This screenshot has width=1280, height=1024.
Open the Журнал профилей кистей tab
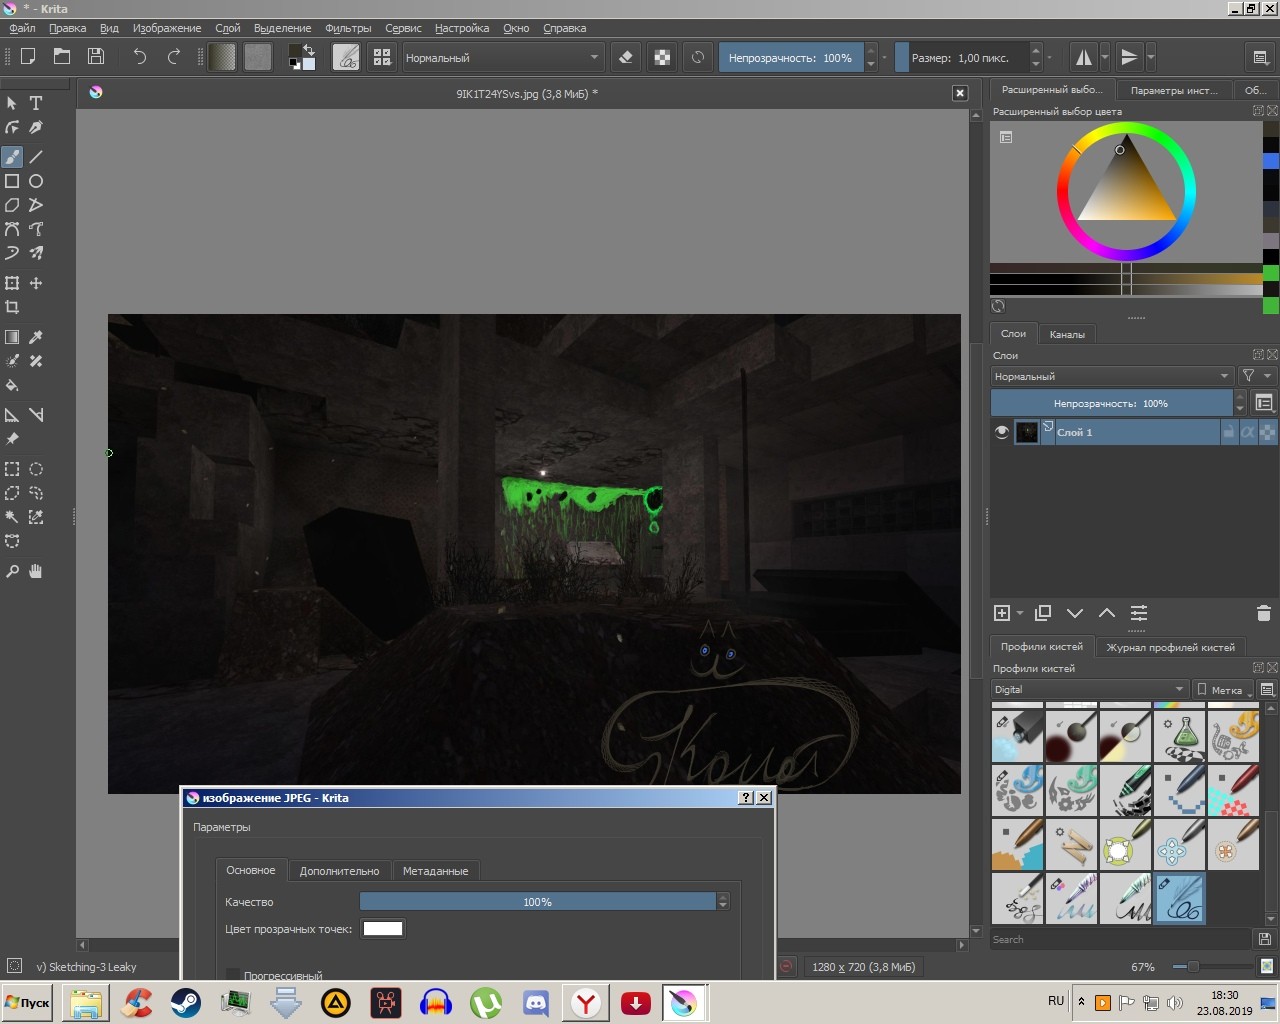[x=1170, y=647]
